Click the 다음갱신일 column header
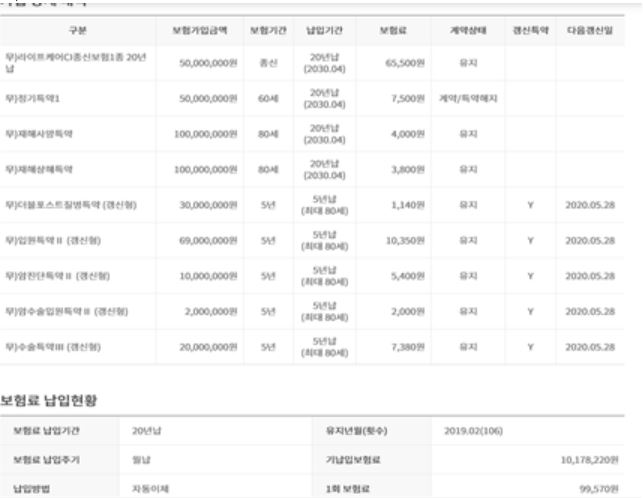The image size is (643, 498). [590, 30]
